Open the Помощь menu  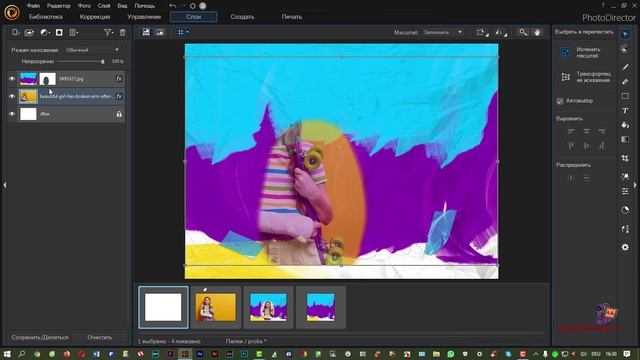click(144, 6)
